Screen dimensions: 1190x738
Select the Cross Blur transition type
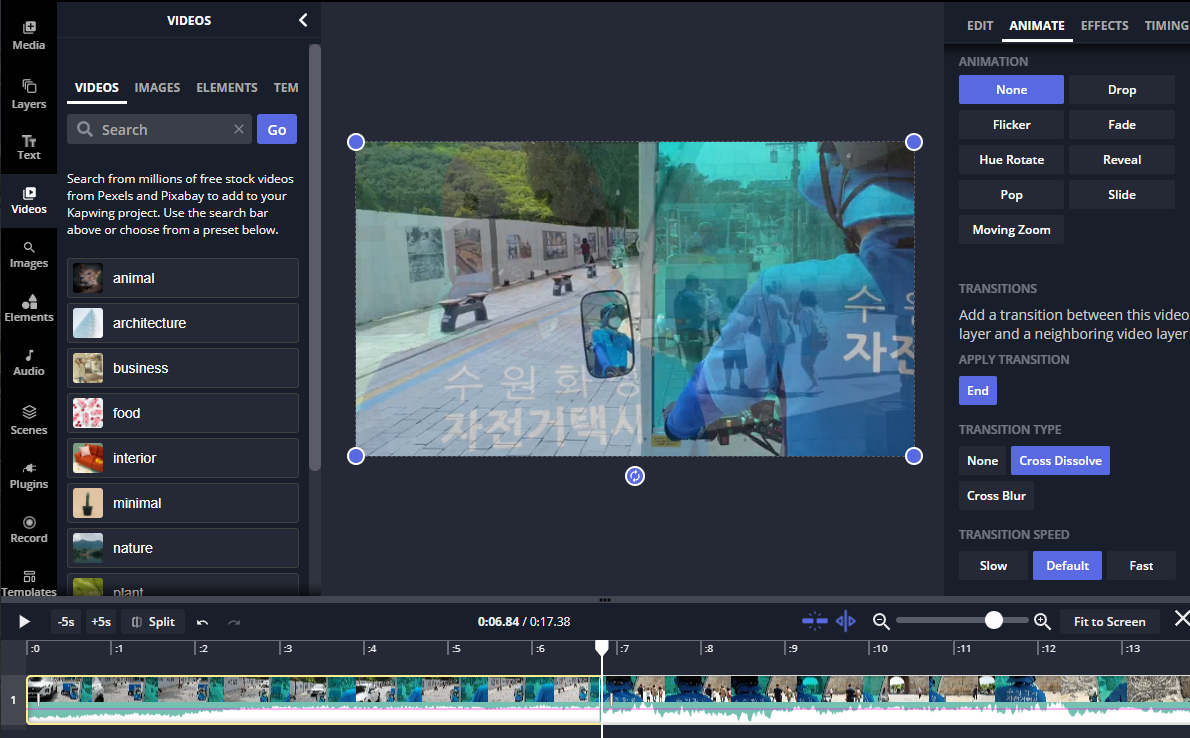[995, 495]
